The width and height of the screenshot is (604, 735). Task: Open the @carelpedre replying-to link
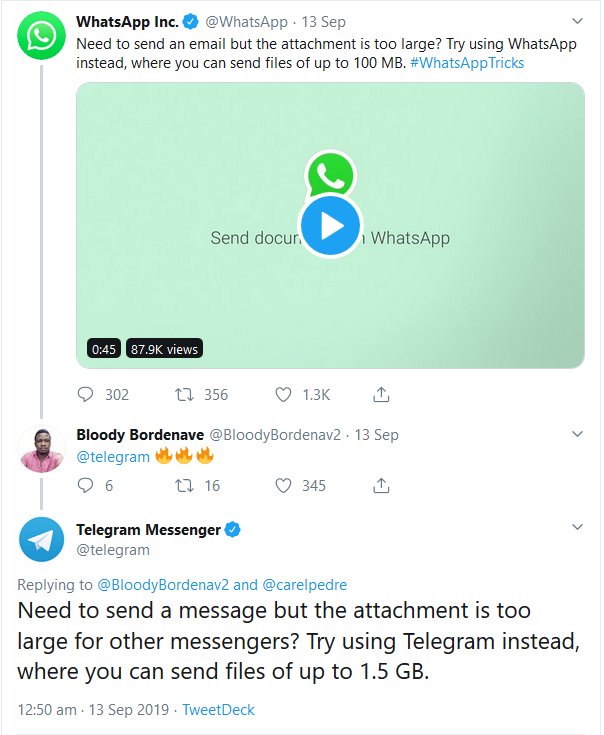point(305,584)
